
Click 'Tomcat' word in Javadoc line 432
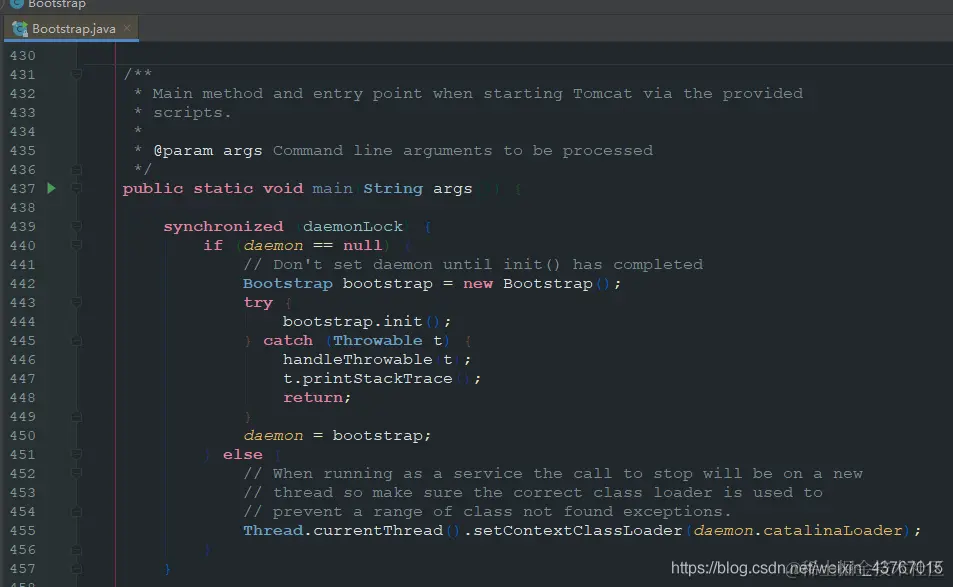point(602,94)
